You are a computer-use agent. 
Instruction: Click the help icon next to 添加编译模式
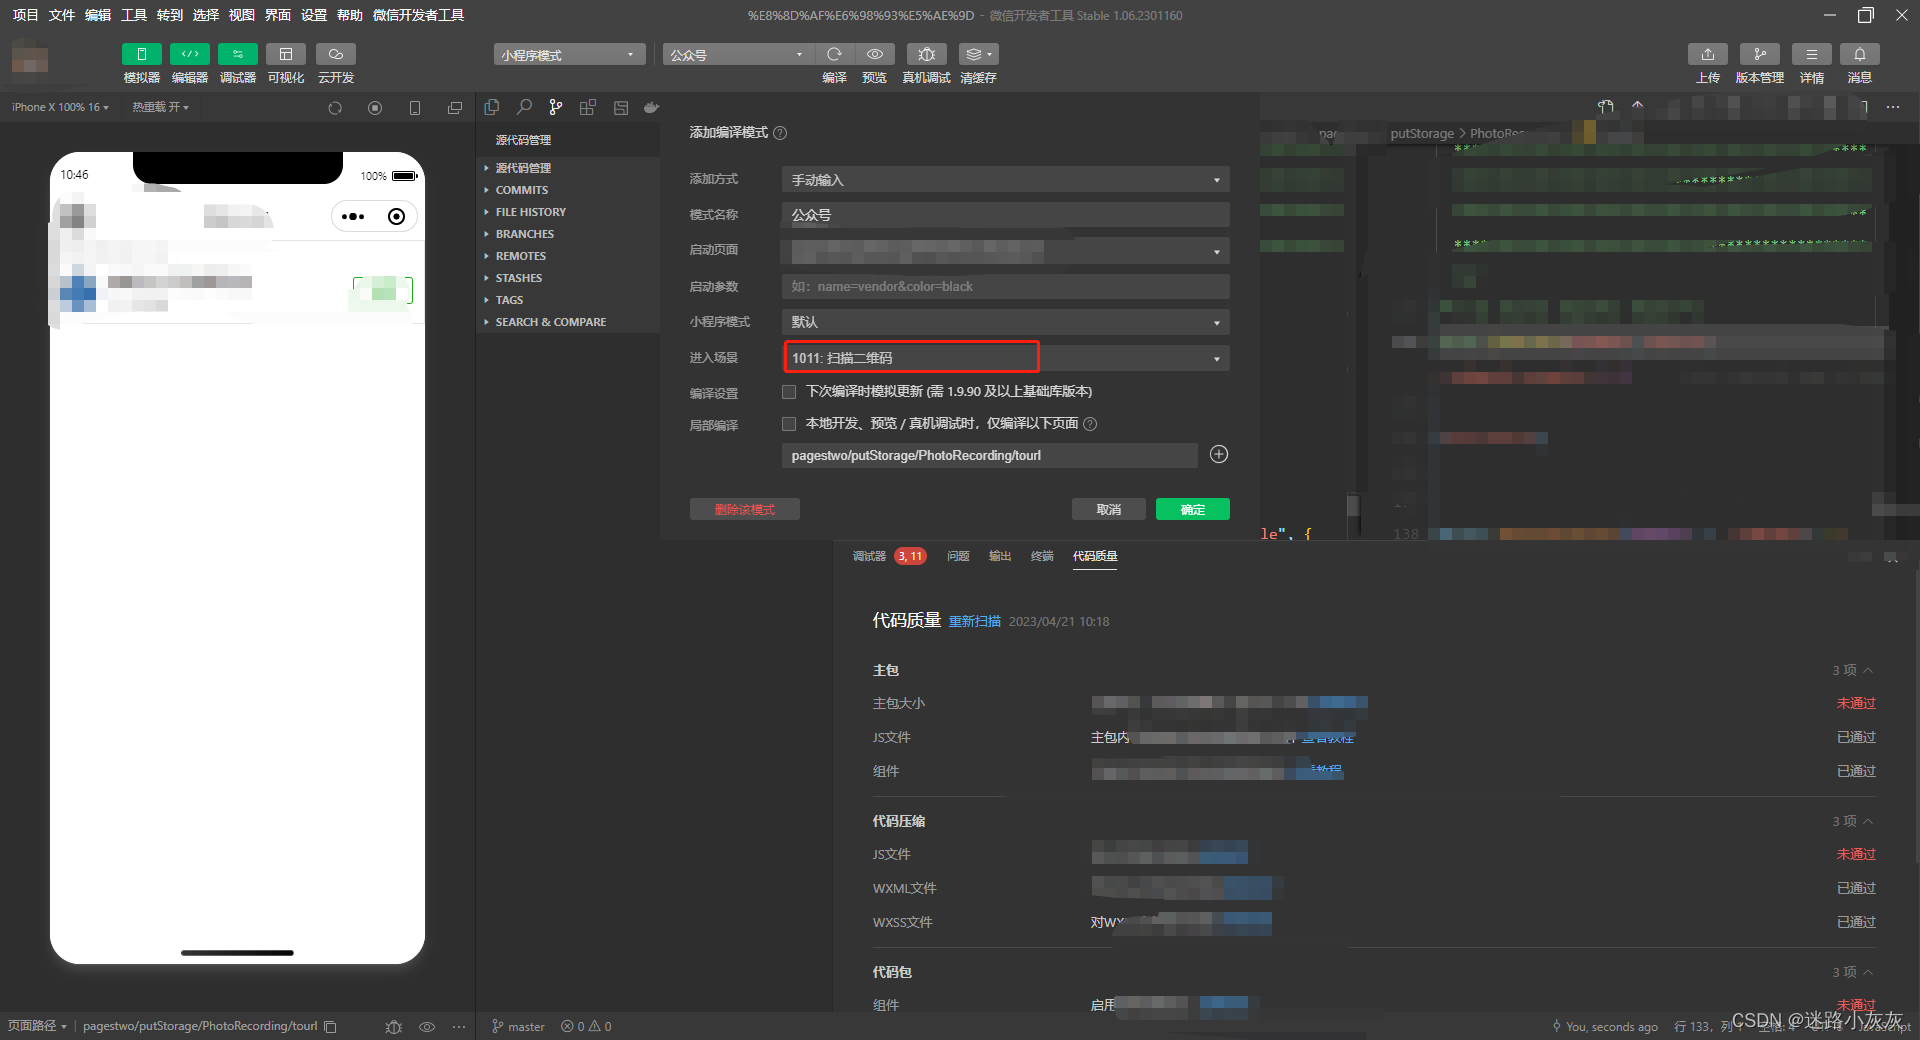pos(780,133)
